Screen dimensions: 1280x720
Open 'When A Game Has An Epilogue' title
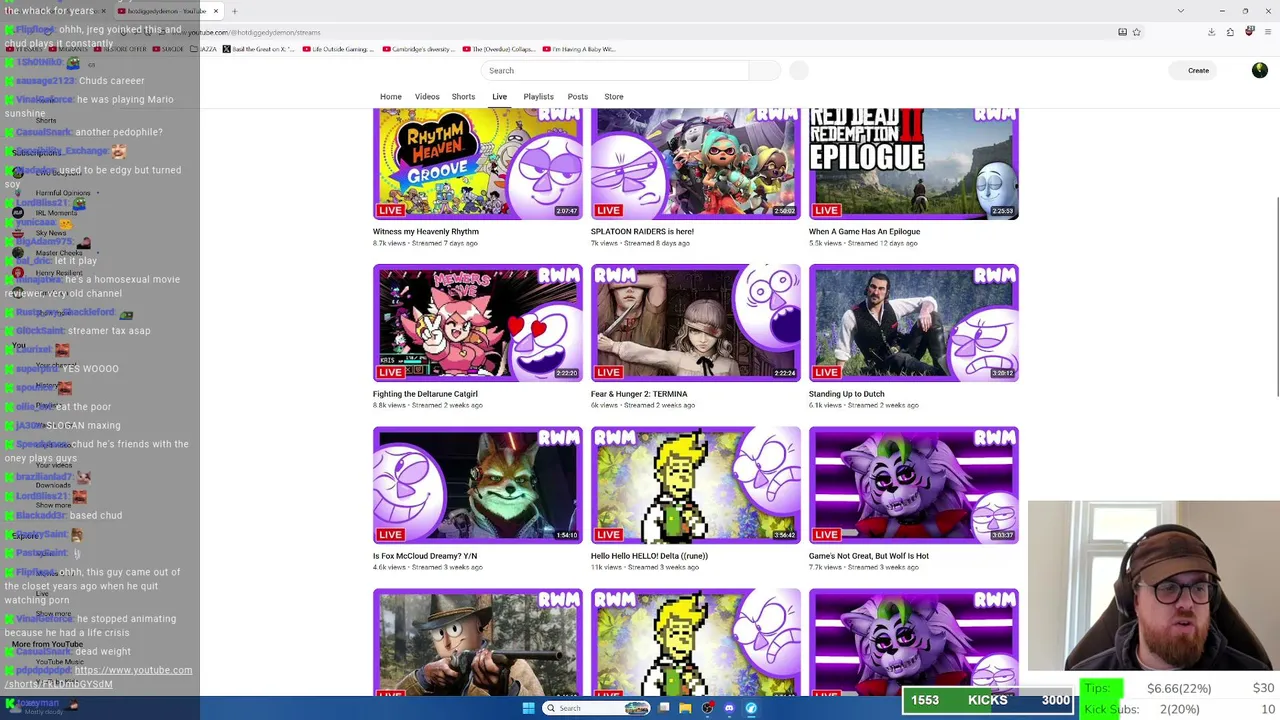[864, 231]
